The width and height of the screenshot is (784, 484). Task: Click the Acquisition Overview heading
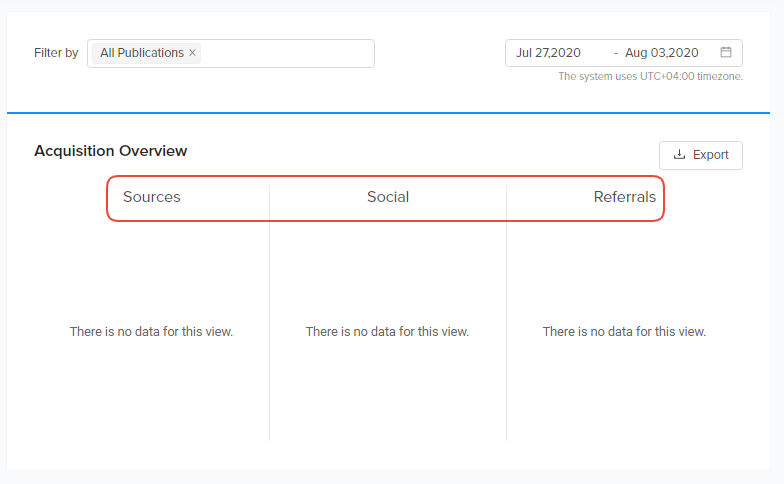pyautogui.click(x=111, y=151)
